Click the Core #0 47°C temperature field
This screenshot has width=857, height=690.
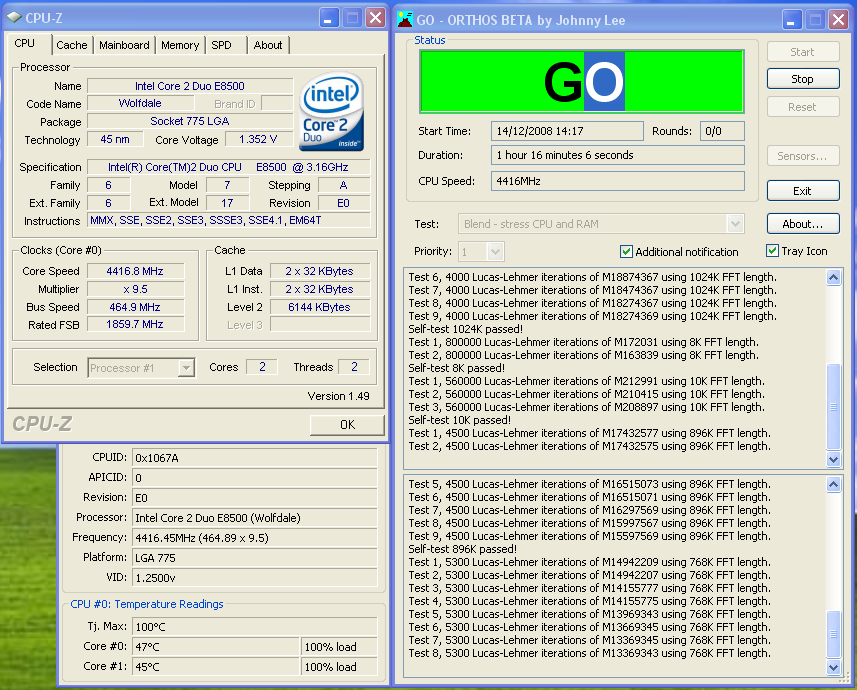[x=215, y=647]
